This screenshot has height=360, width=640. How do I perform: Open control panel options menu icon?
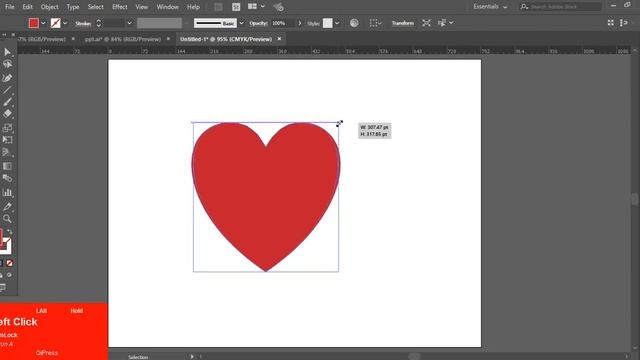coord(624,23)
